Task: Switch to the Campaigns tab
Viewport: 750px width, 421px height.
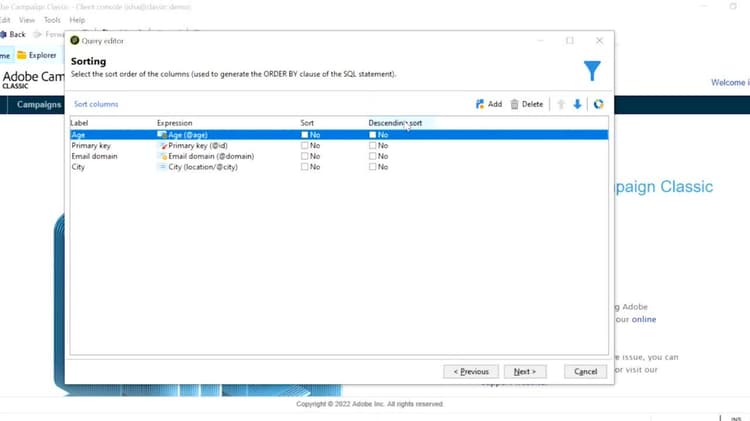Action: [39, 104]
